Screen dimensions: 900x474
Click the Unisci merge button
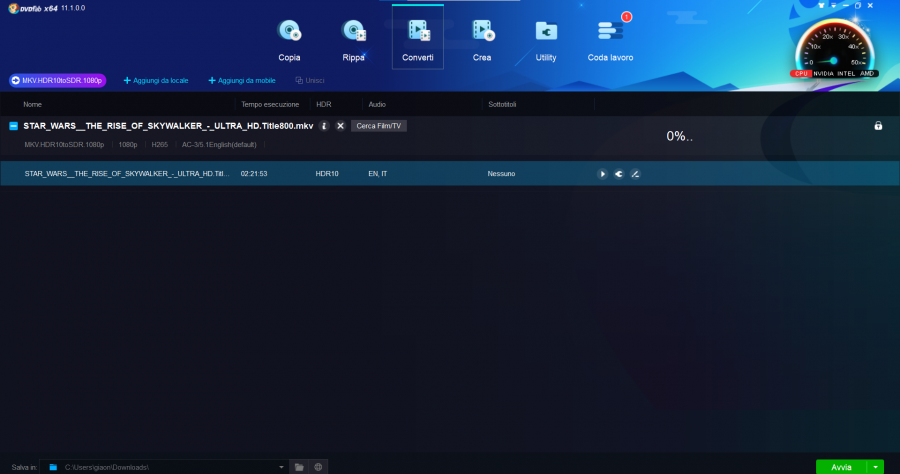310,80
